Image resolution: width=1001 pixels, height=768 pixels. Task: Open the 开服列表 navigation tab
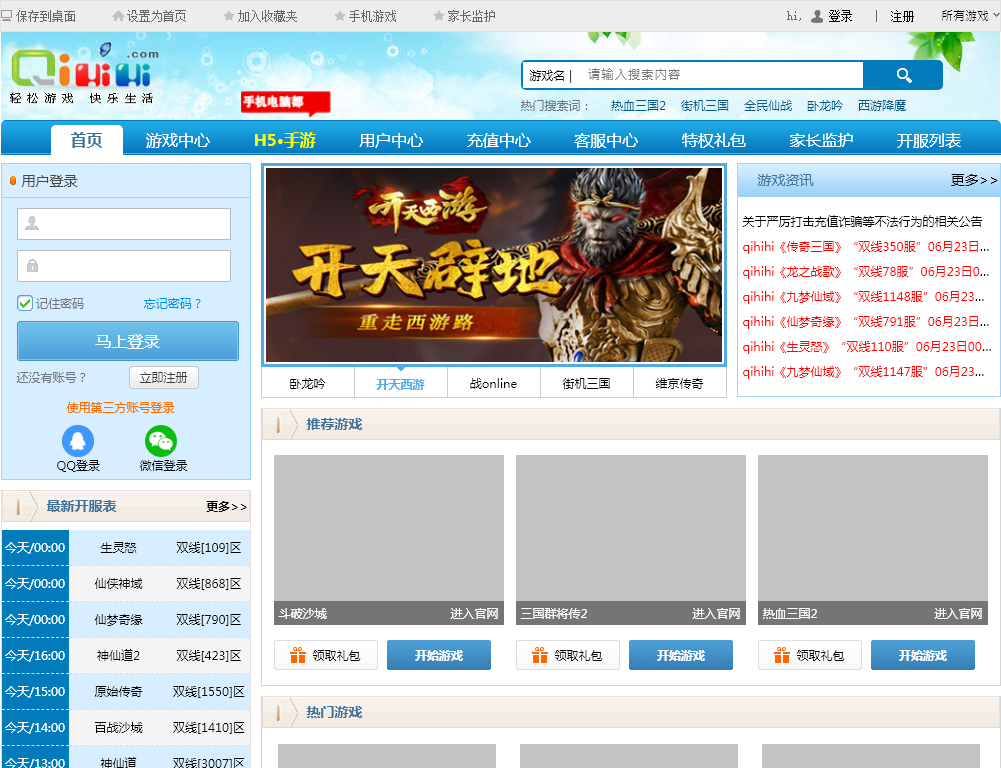(x=928, y=140)
